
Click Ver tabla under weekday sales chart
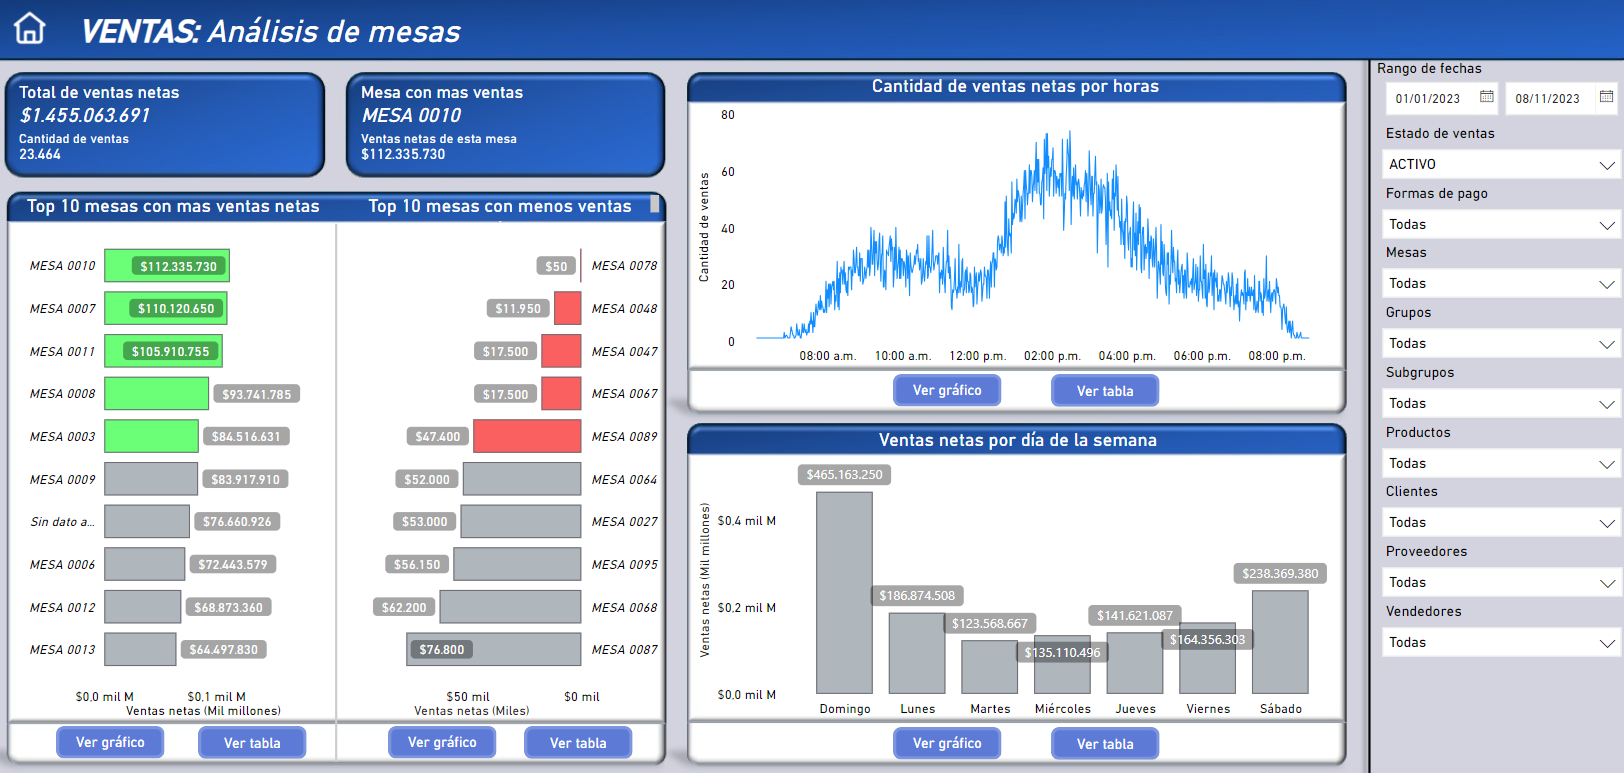coord(1104,744)
